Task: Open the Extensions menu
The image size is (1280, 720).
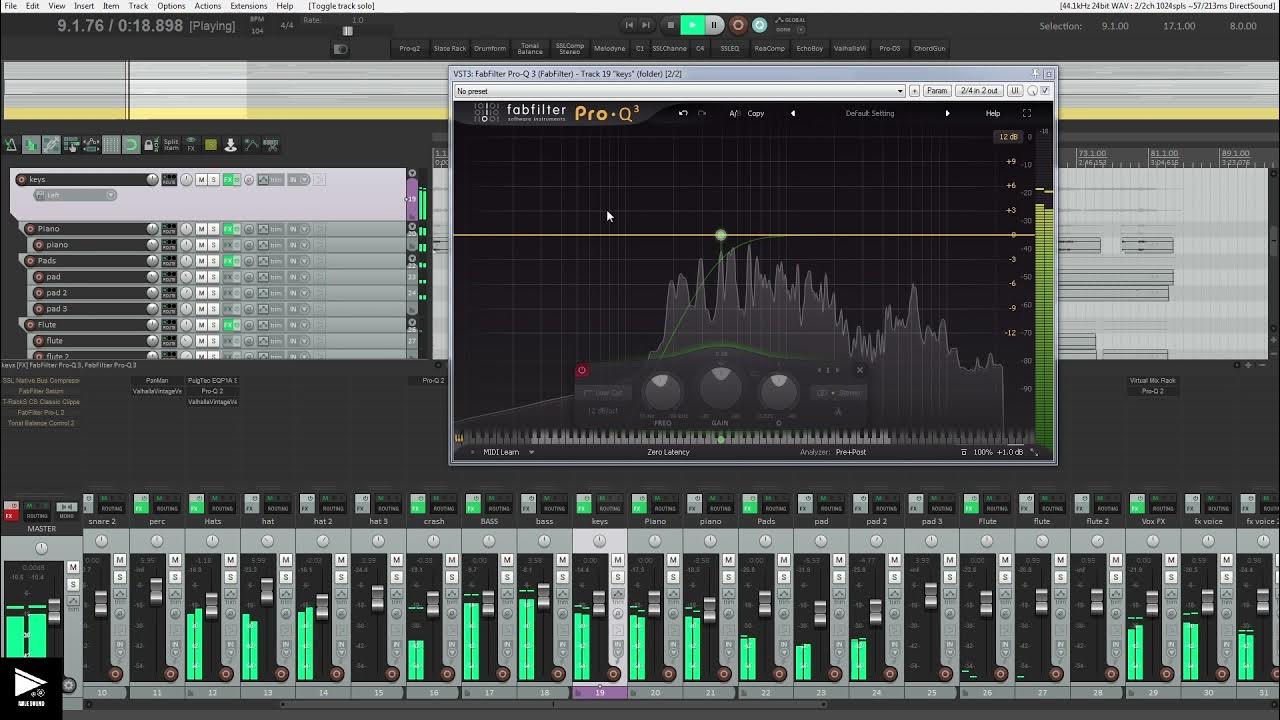Action: click(x=248, y=6)
